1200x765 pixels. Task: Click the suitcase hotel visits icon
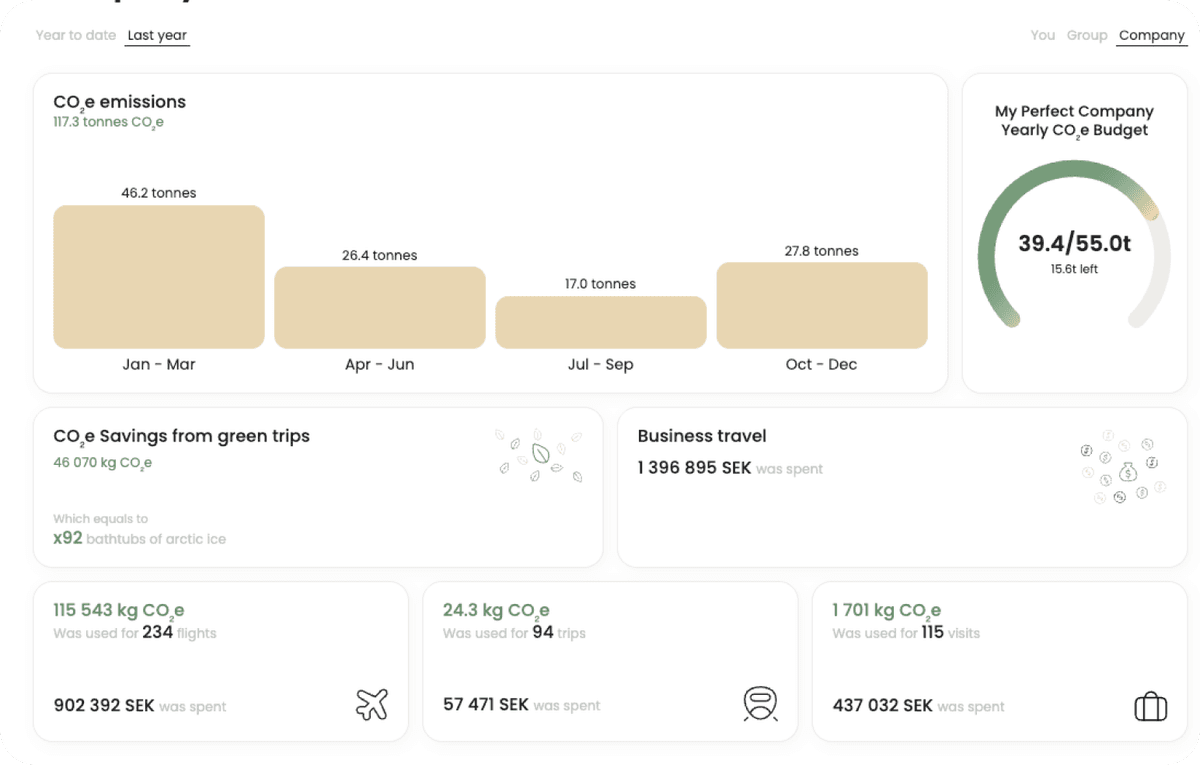click(x=1150, y=707)
